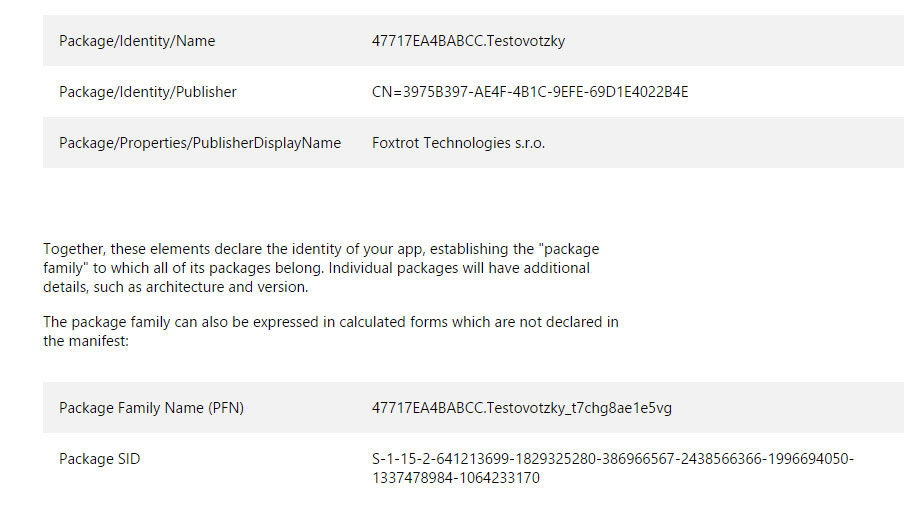Click the Package/Properties/PublisherDisplayName label

click(200, 143)
